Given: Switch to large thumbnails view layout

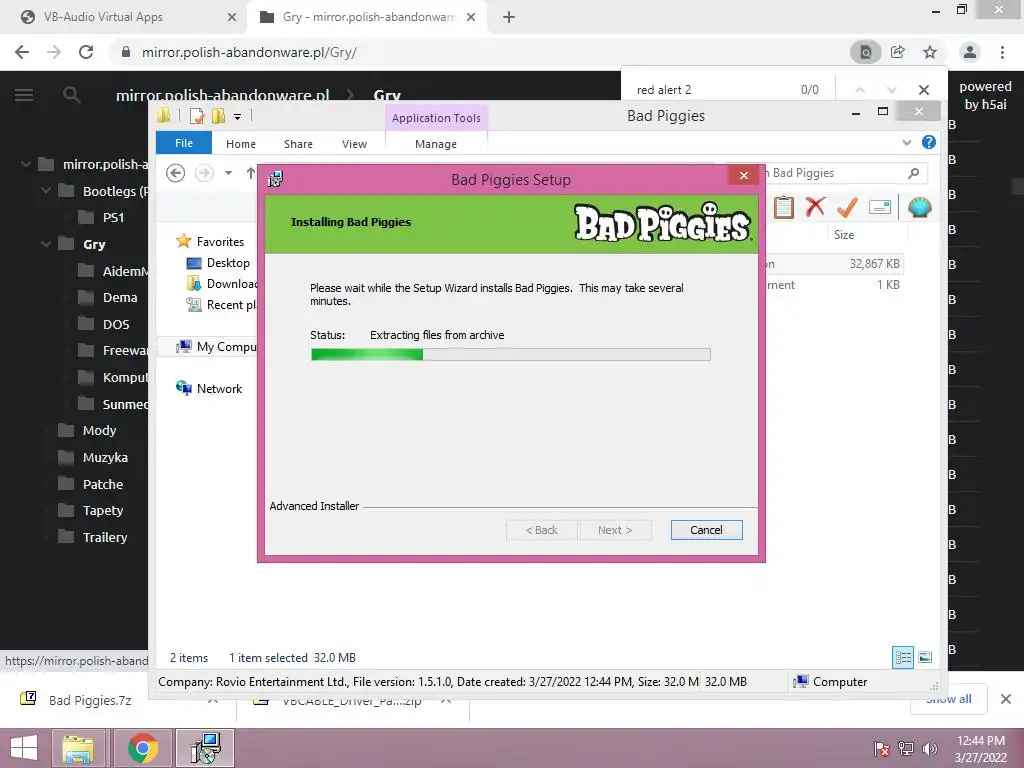Looking at the screenshot, I should tap(925, 657).
